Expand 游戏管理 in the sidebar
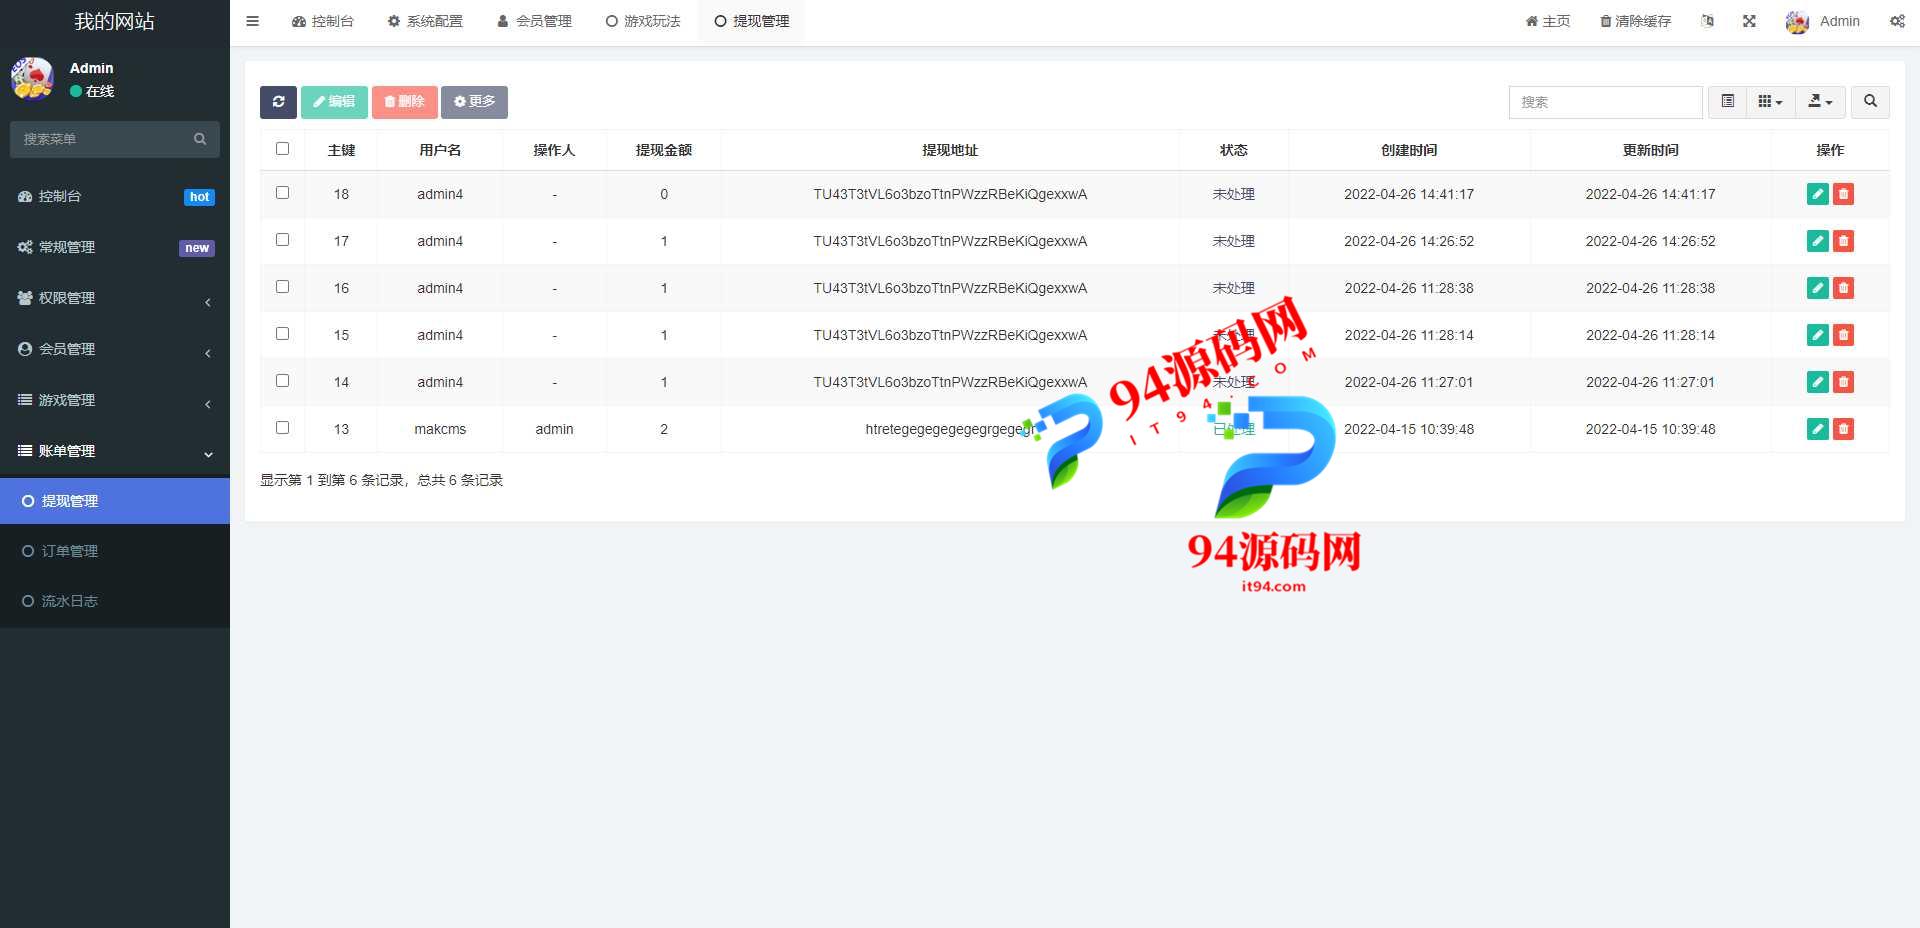This screenshot has width=1920, height=928. tap(115, 400)
